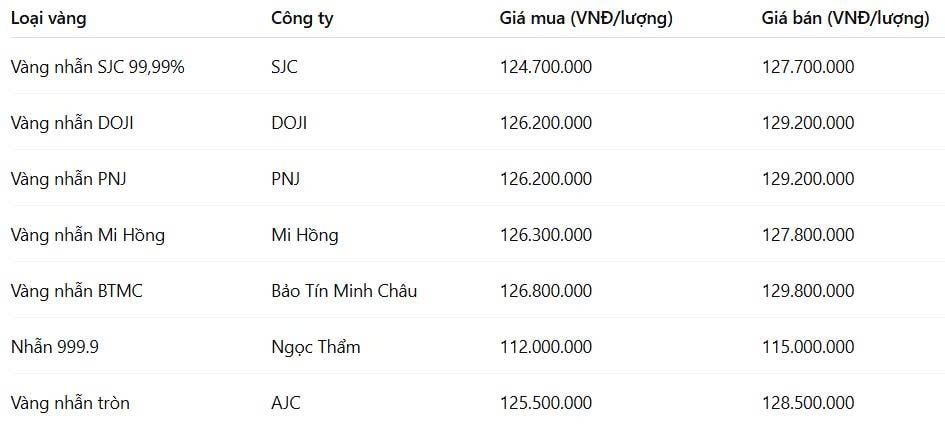Select the 'Vàng nhẫn BTMC' cell
This screenshot has height=433, width=945.
tap(77, 291)
